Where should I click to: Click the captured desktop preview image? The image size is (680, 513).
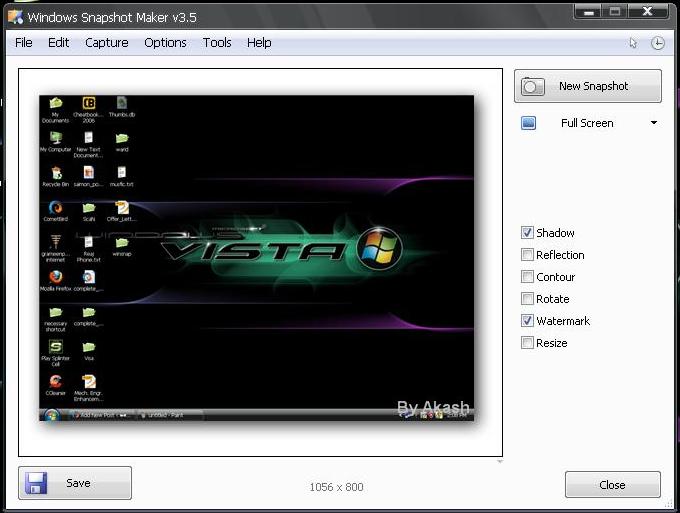(256, 258)
